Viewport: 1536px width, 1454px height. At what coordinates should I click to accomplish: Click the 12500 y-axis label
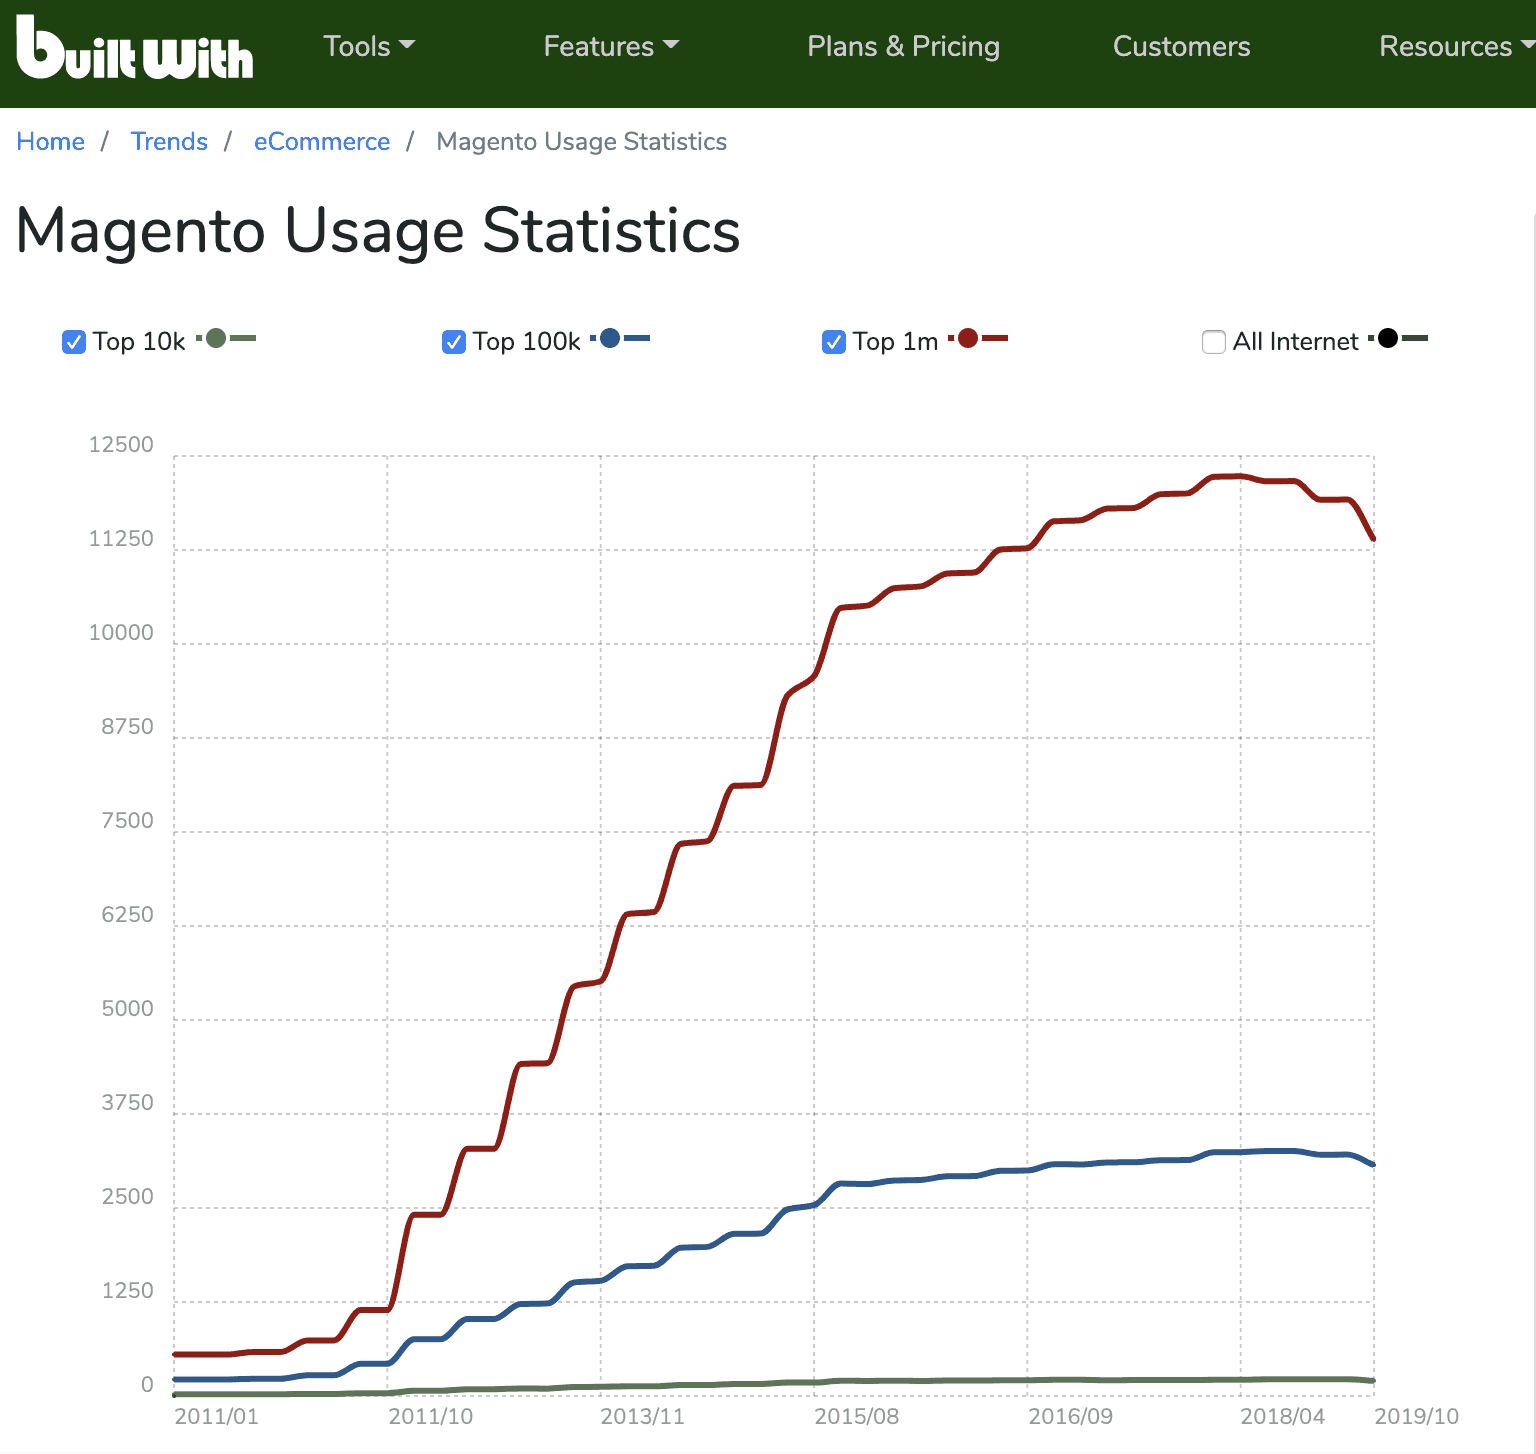coord(121,445)
